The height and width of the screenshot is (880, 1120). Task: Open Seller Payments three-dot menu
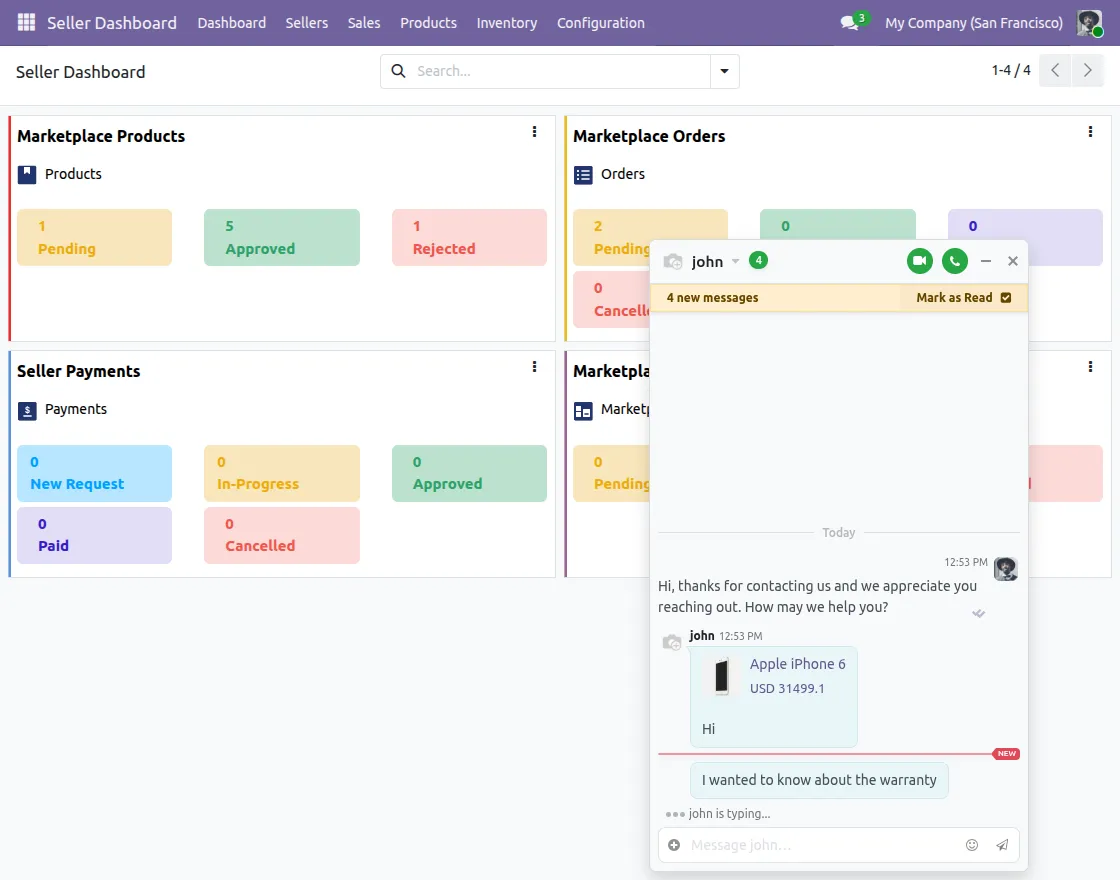pyautogui.click(x=534, y=366)
